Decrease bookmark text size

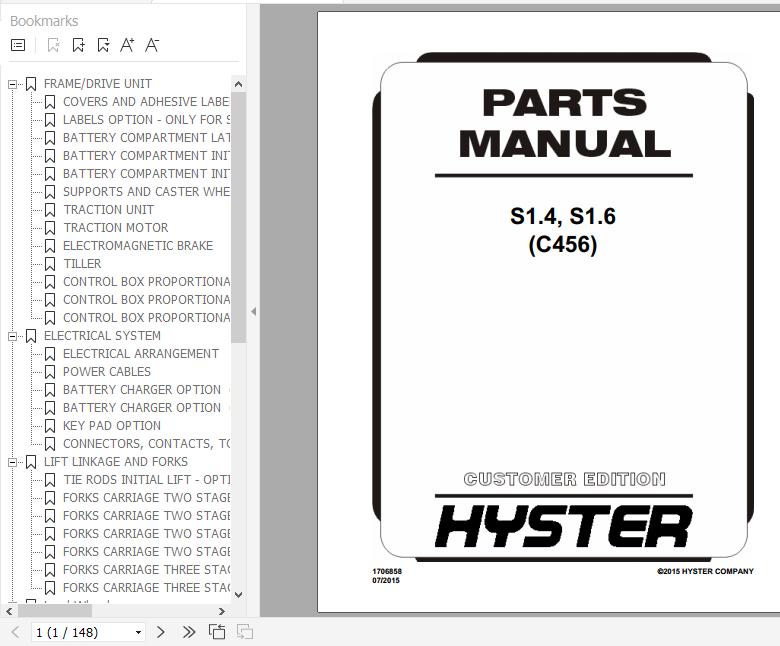click(x=152, y=45)
